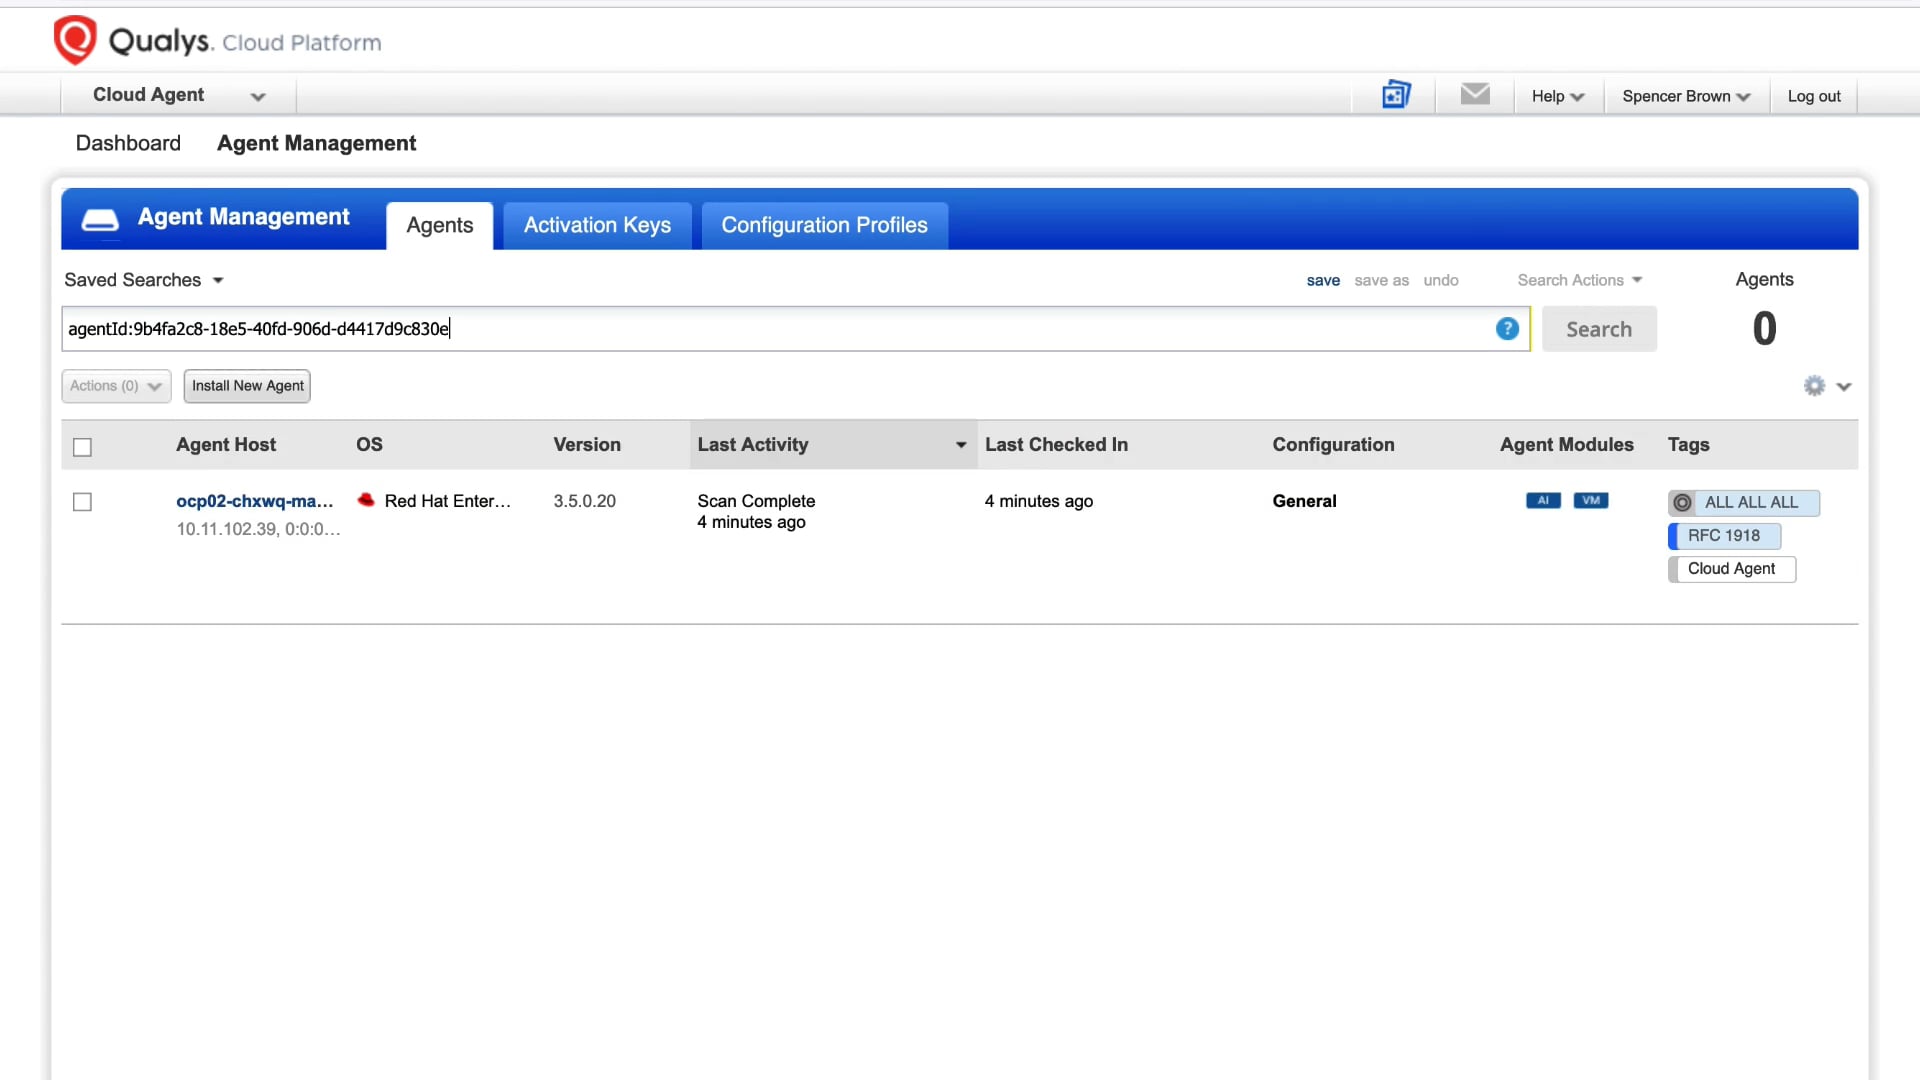The height and width of the screenshot is (1080, 1920).
Task: Click the agentId search input field
Action: [795, 328]
